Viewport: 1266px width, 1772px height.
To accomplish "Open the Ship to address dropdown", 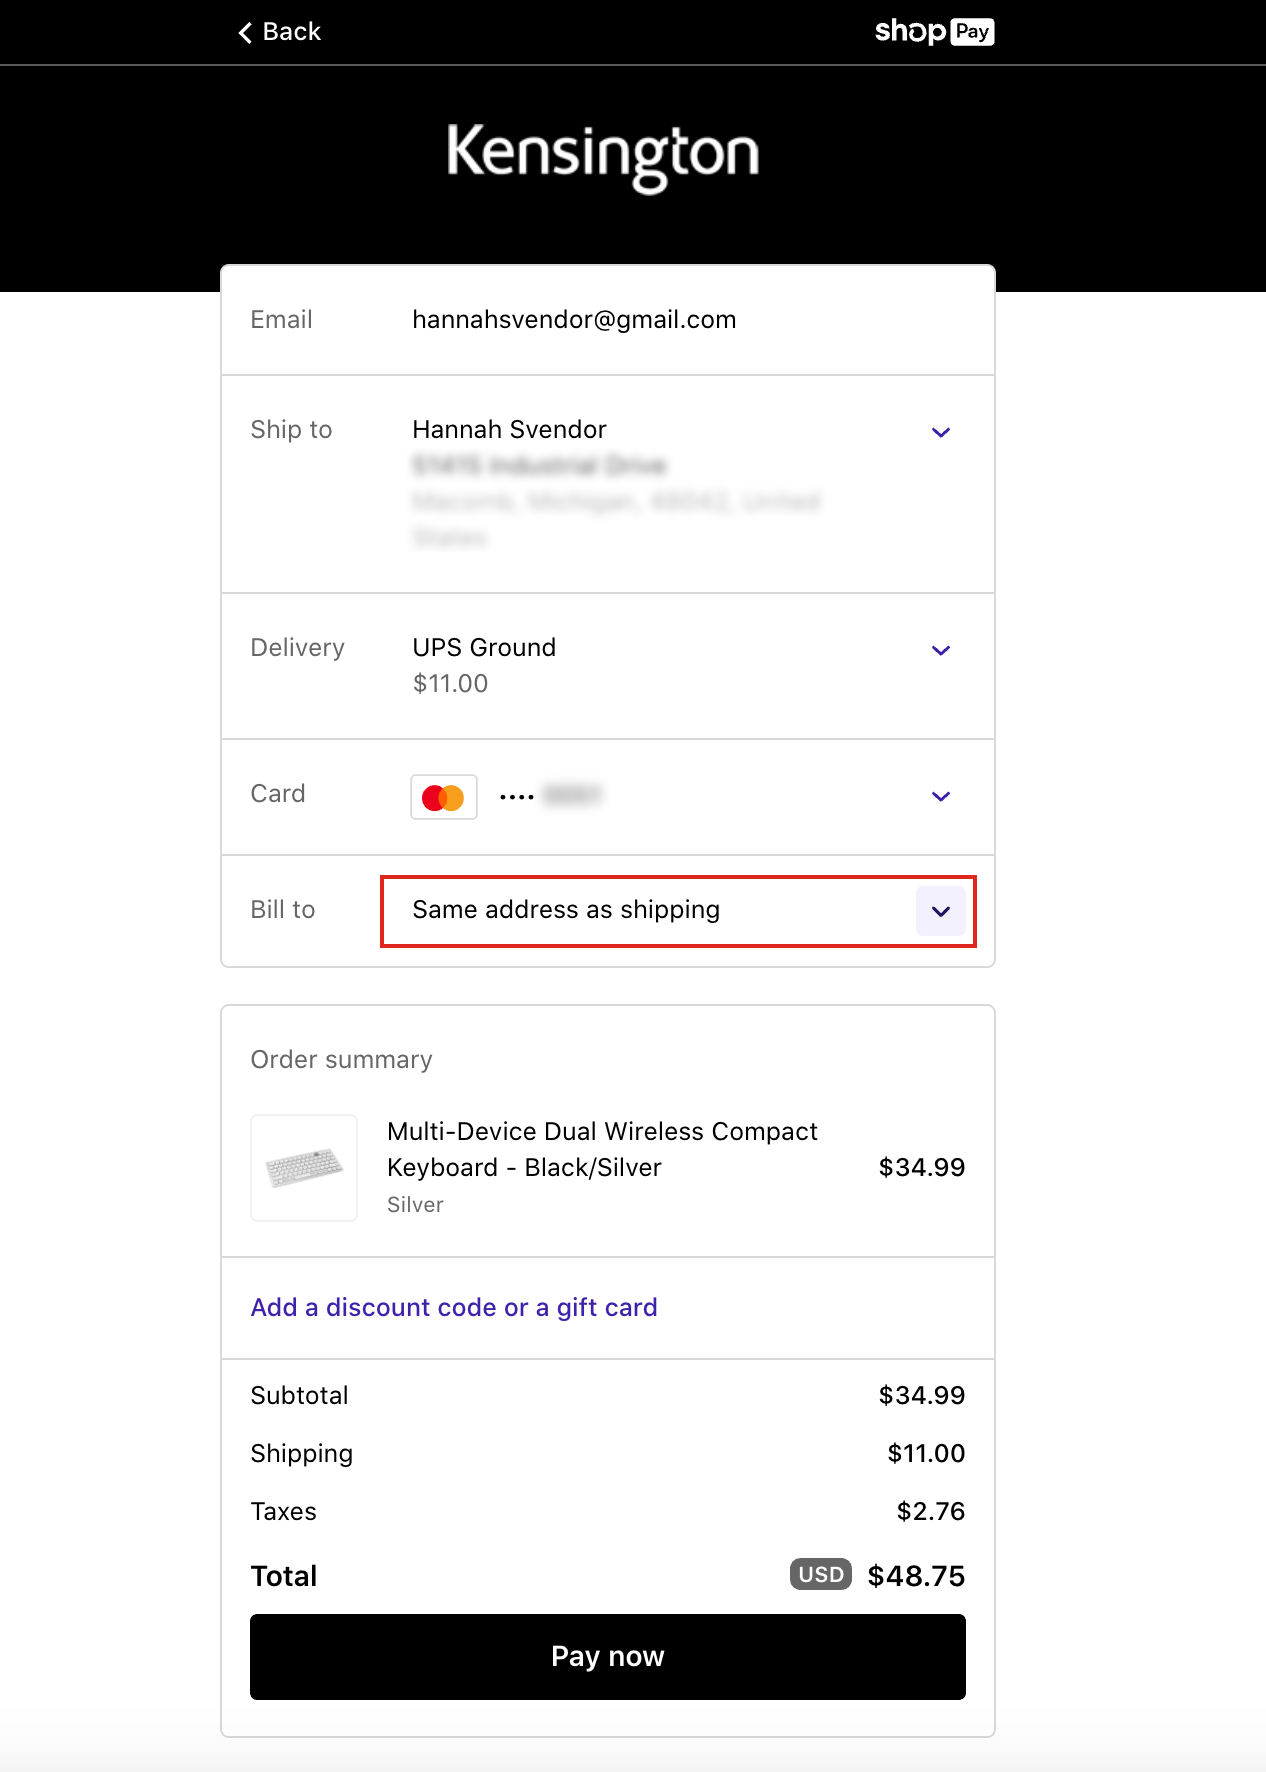I will pos(940,432).
